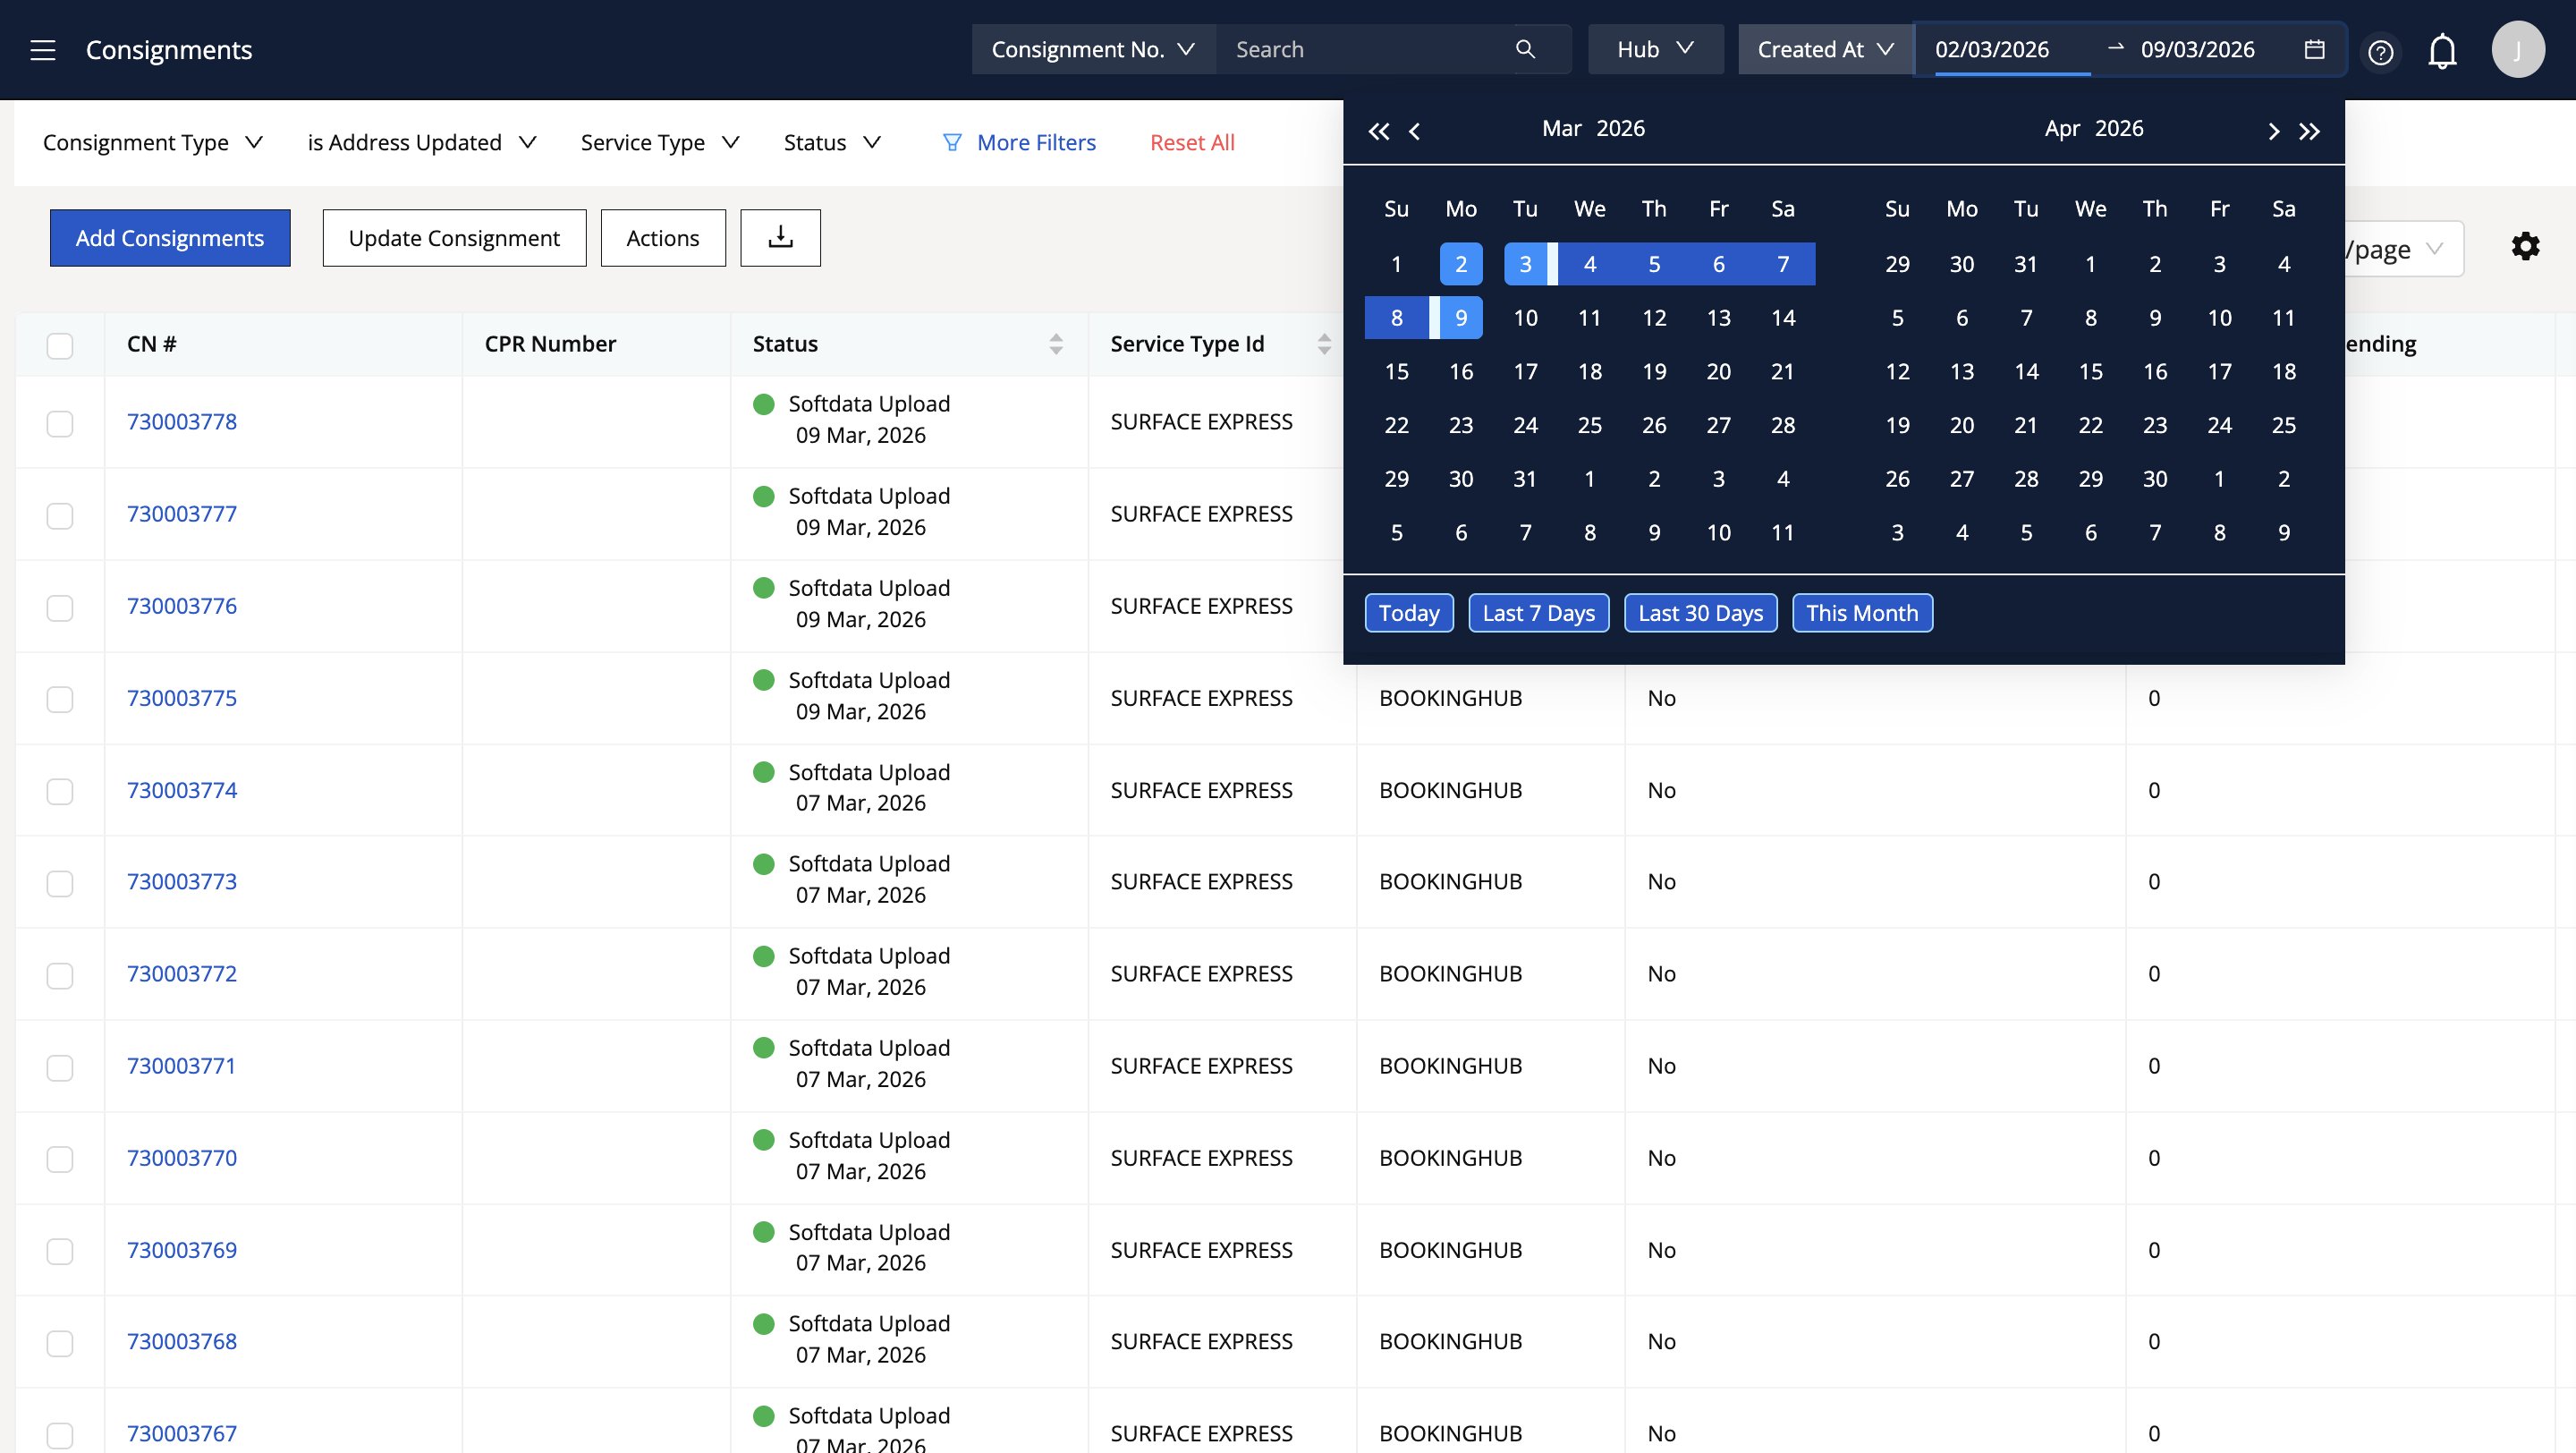
Task: Open consignment link 730003776
Action: pyautogui.click(x=182, y=606)
